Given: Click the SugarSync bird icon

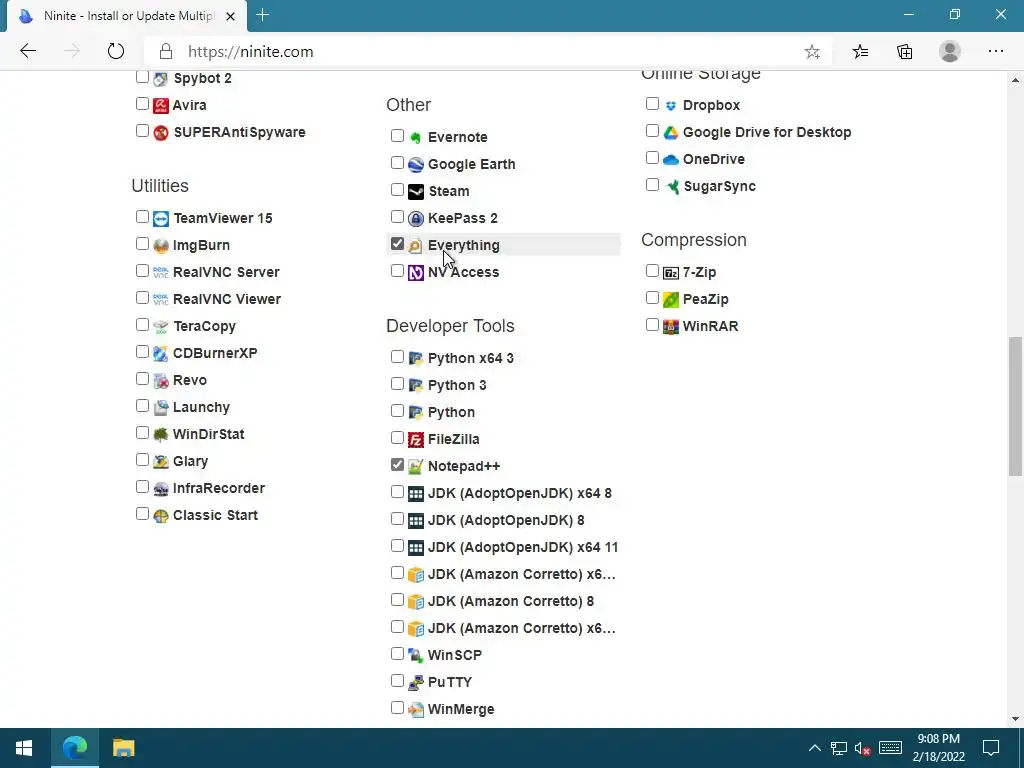Looking at the screenshot, I should click(672, 187).
